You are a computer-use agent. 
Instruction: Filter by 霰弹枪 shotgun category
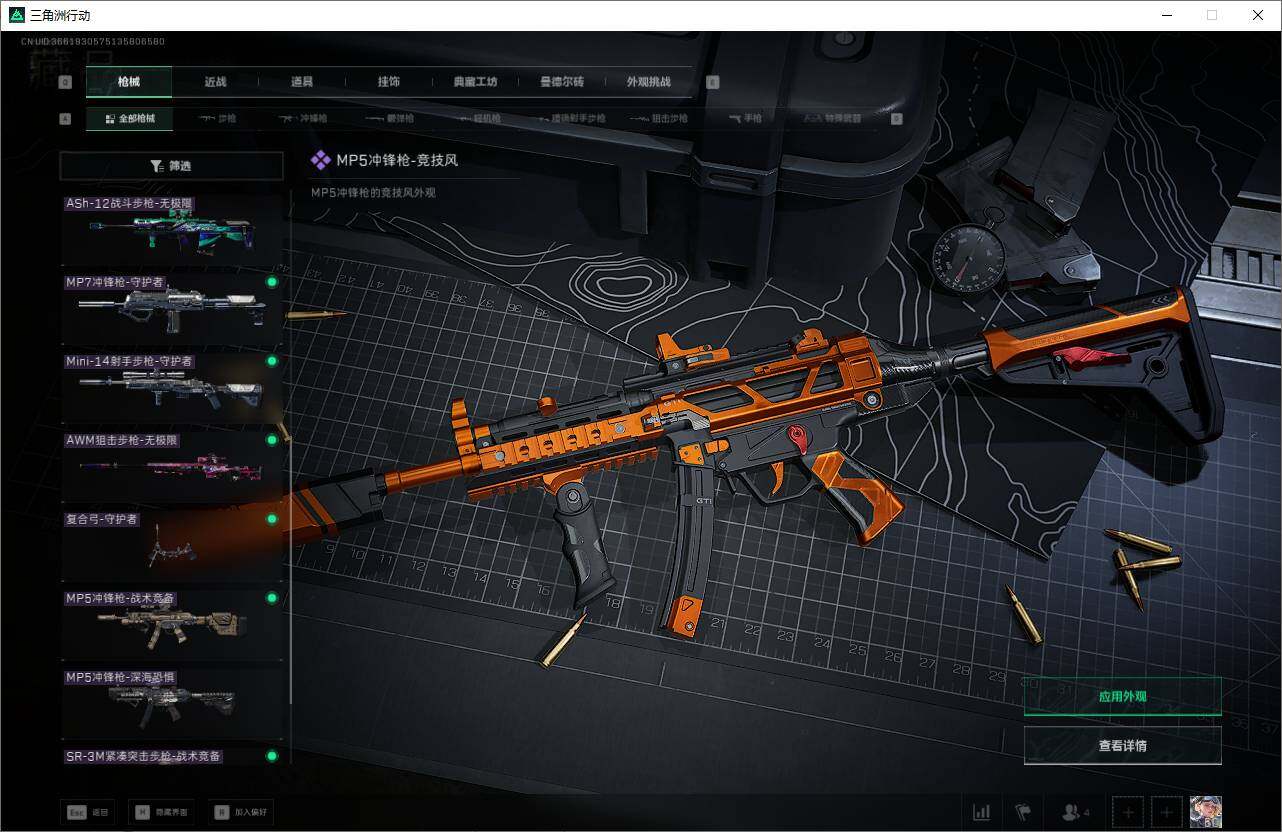pos(389,118)
